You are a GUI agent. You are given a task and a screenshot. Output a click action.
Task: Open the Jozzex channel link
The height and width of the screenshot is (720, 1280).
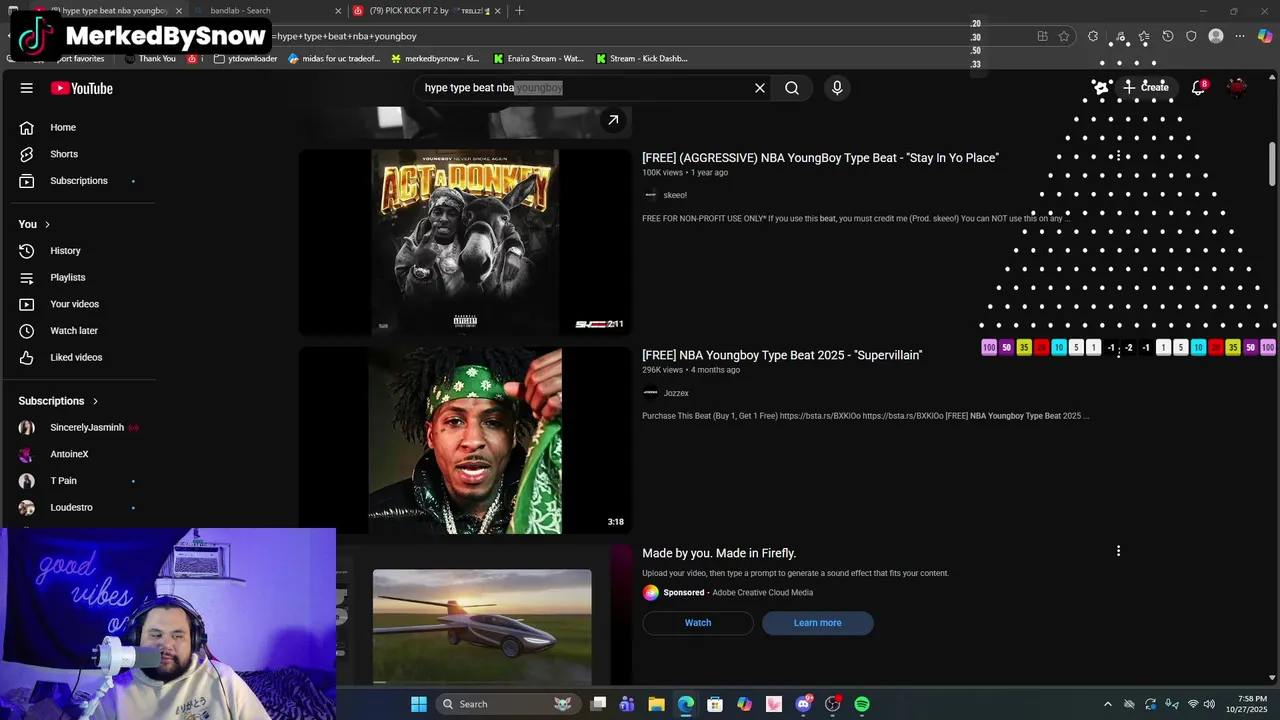click(x=676, y=393)
